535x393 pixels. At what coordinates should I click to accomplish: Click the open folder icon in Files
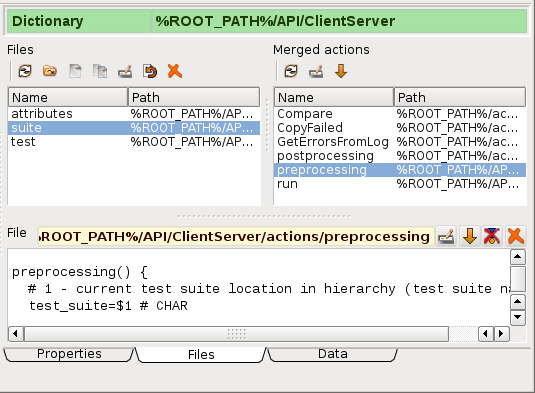tap(50, 71)
